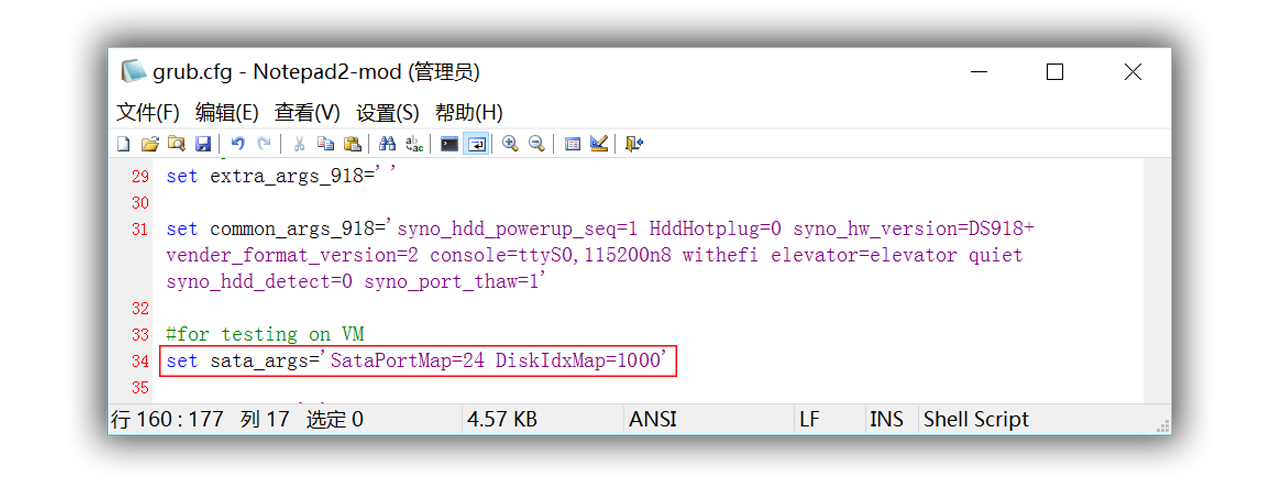This screenshot has width=1280, height=480.
Task: Click the LF line ending status field
Action: (809, 420)
